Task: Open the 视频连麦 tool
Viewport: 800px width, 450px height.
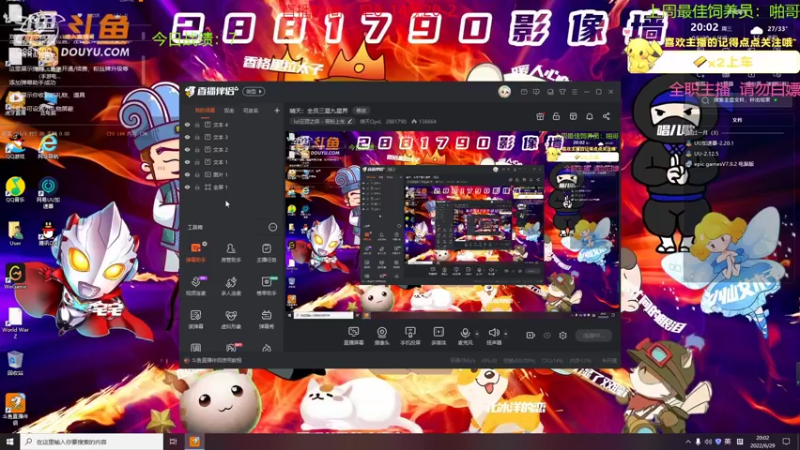Action: 195,286
